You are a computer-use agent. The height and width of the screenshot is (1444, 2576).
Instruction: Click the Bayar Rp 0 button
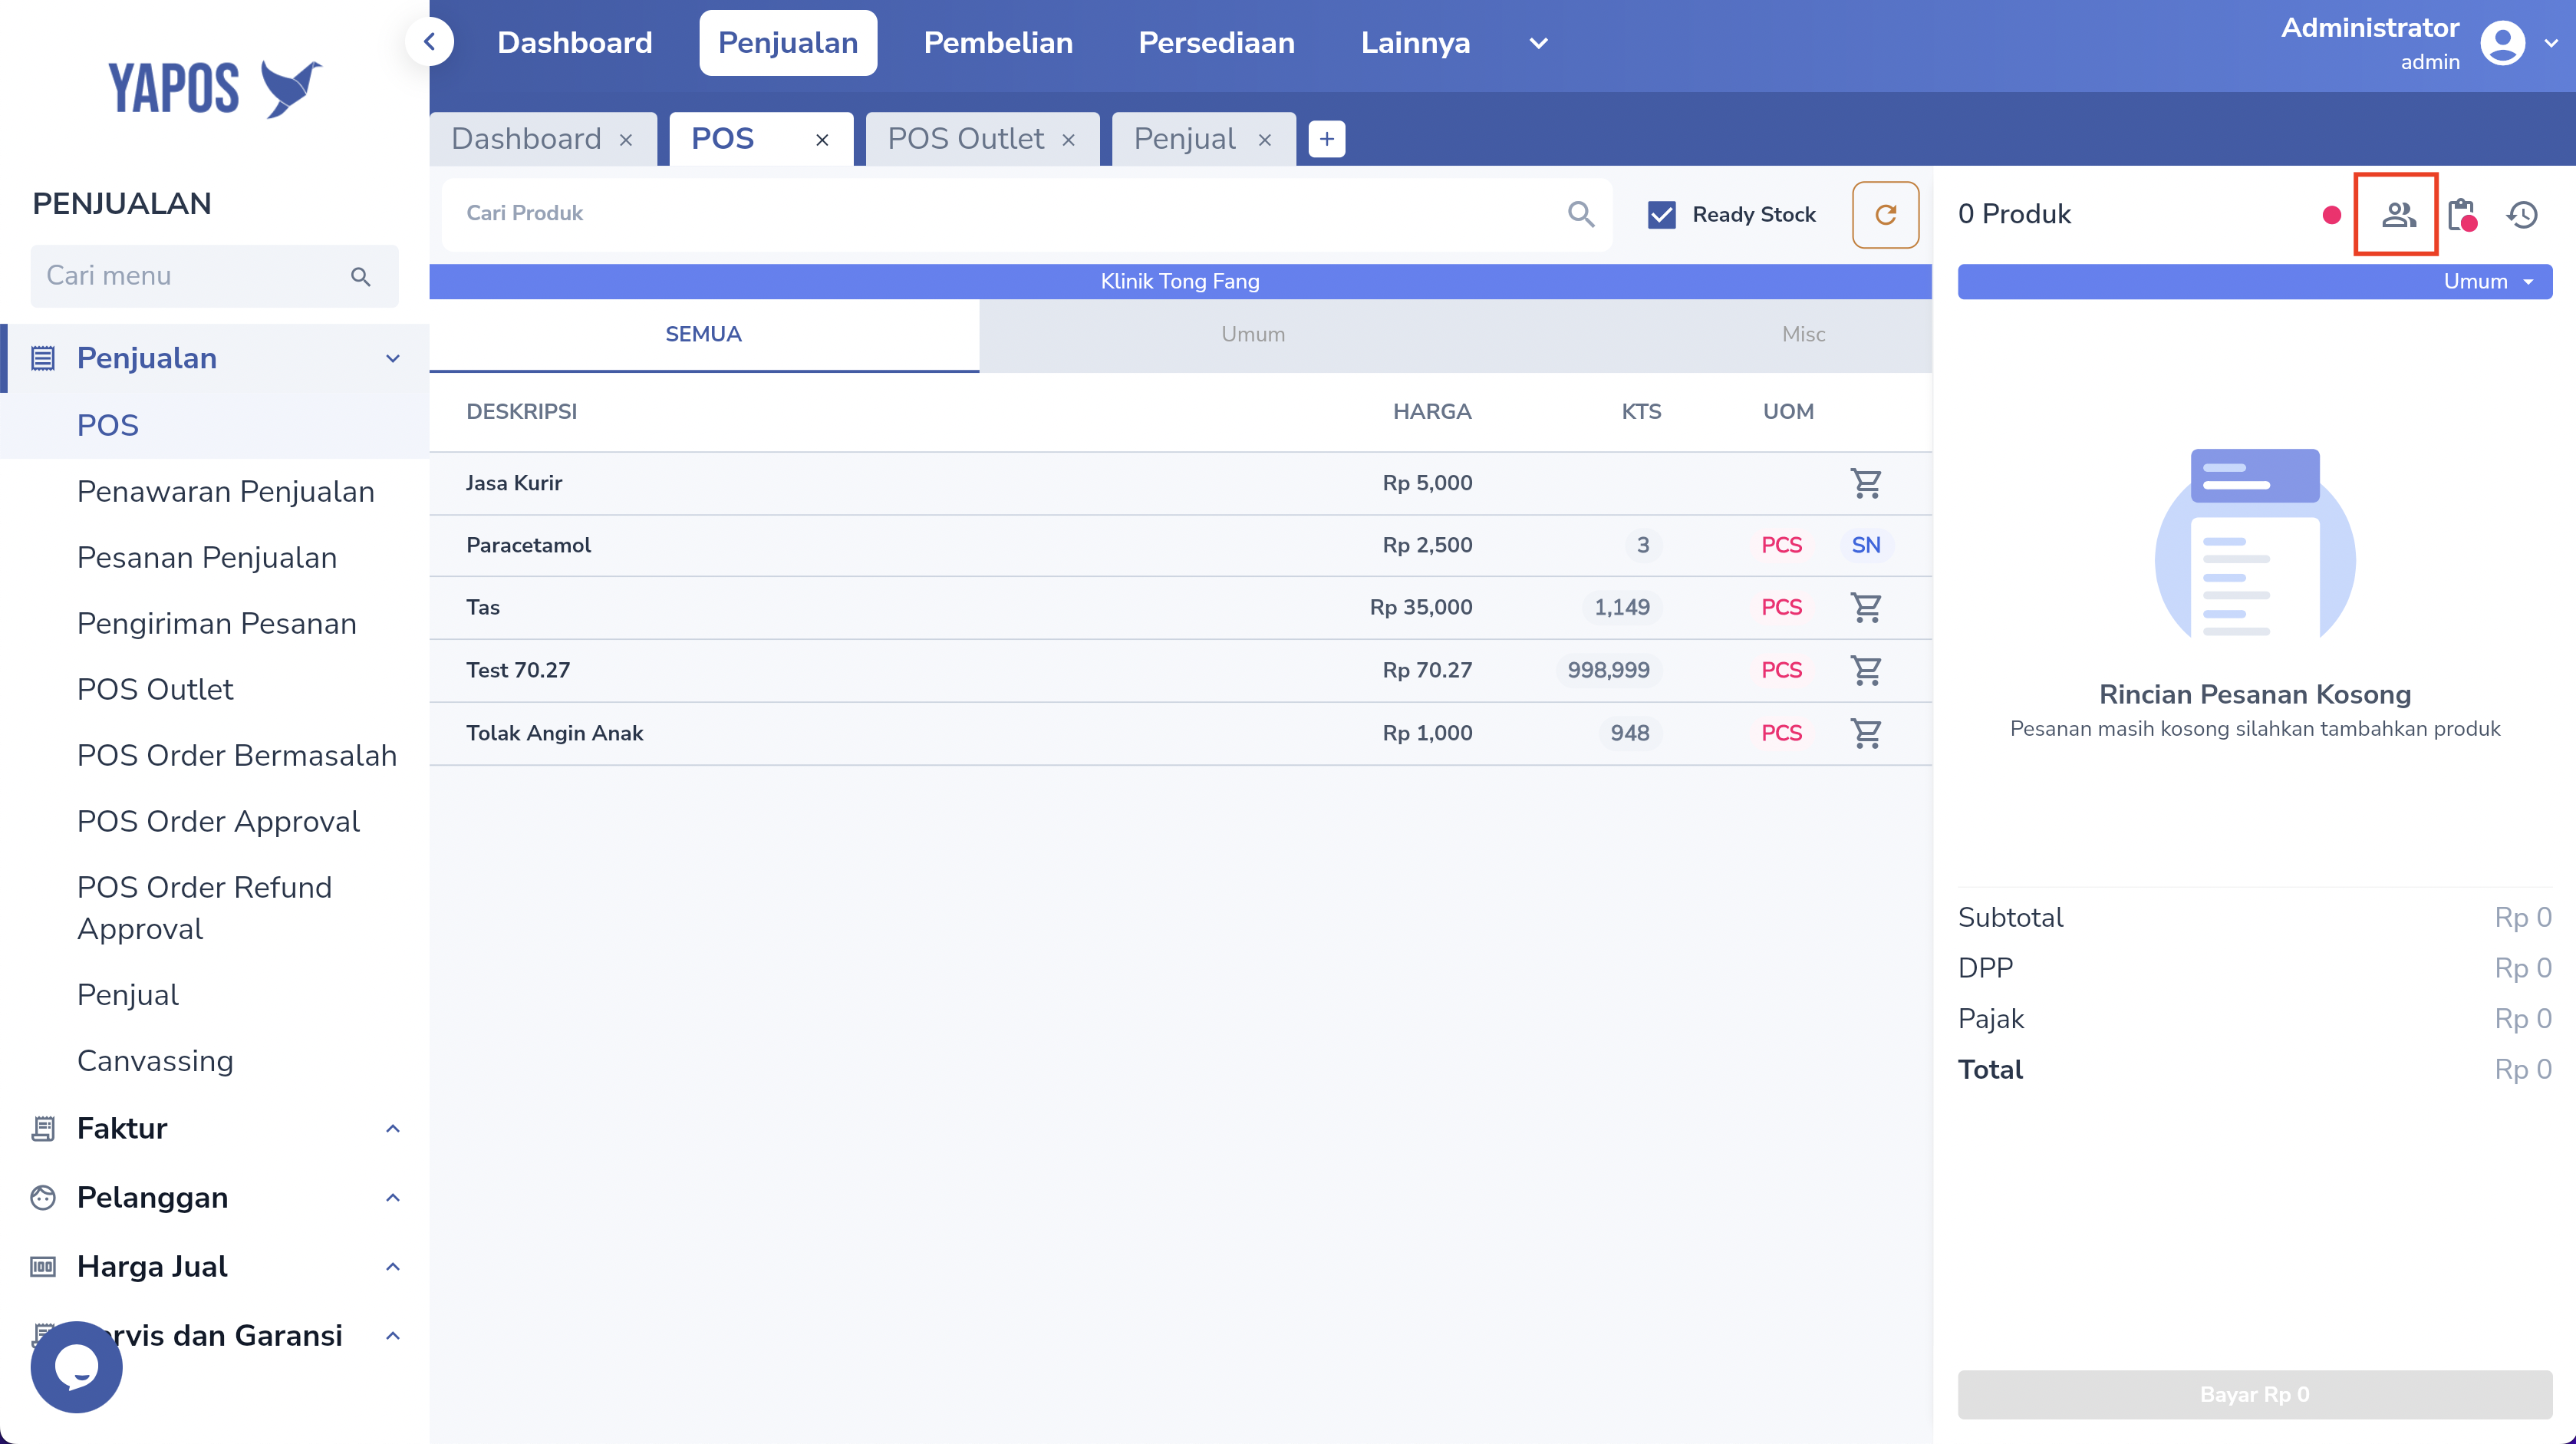[2254, 1394]
